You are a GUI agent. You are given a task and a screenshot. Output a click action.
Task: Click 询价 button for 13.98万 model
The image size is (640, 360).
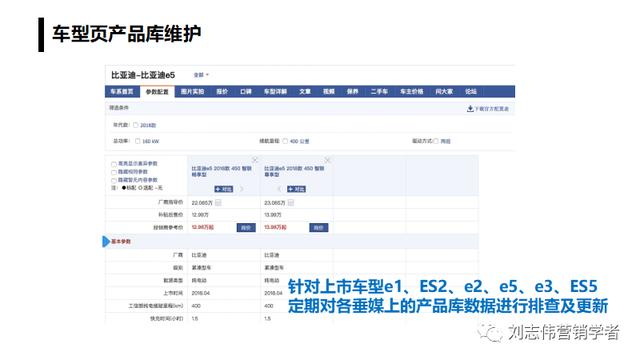pos(319,227)
